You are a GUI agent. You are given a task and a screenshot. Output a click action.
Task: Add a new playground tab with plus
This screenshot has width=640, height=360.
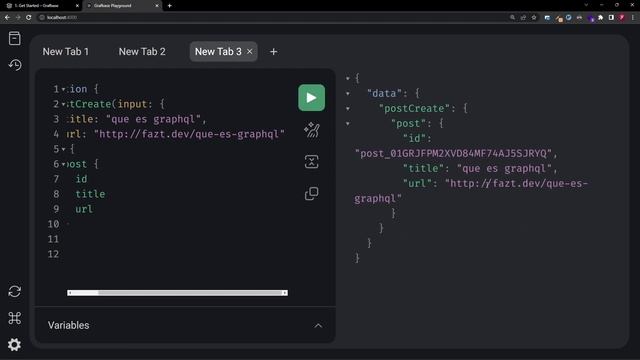click(273, 52)
